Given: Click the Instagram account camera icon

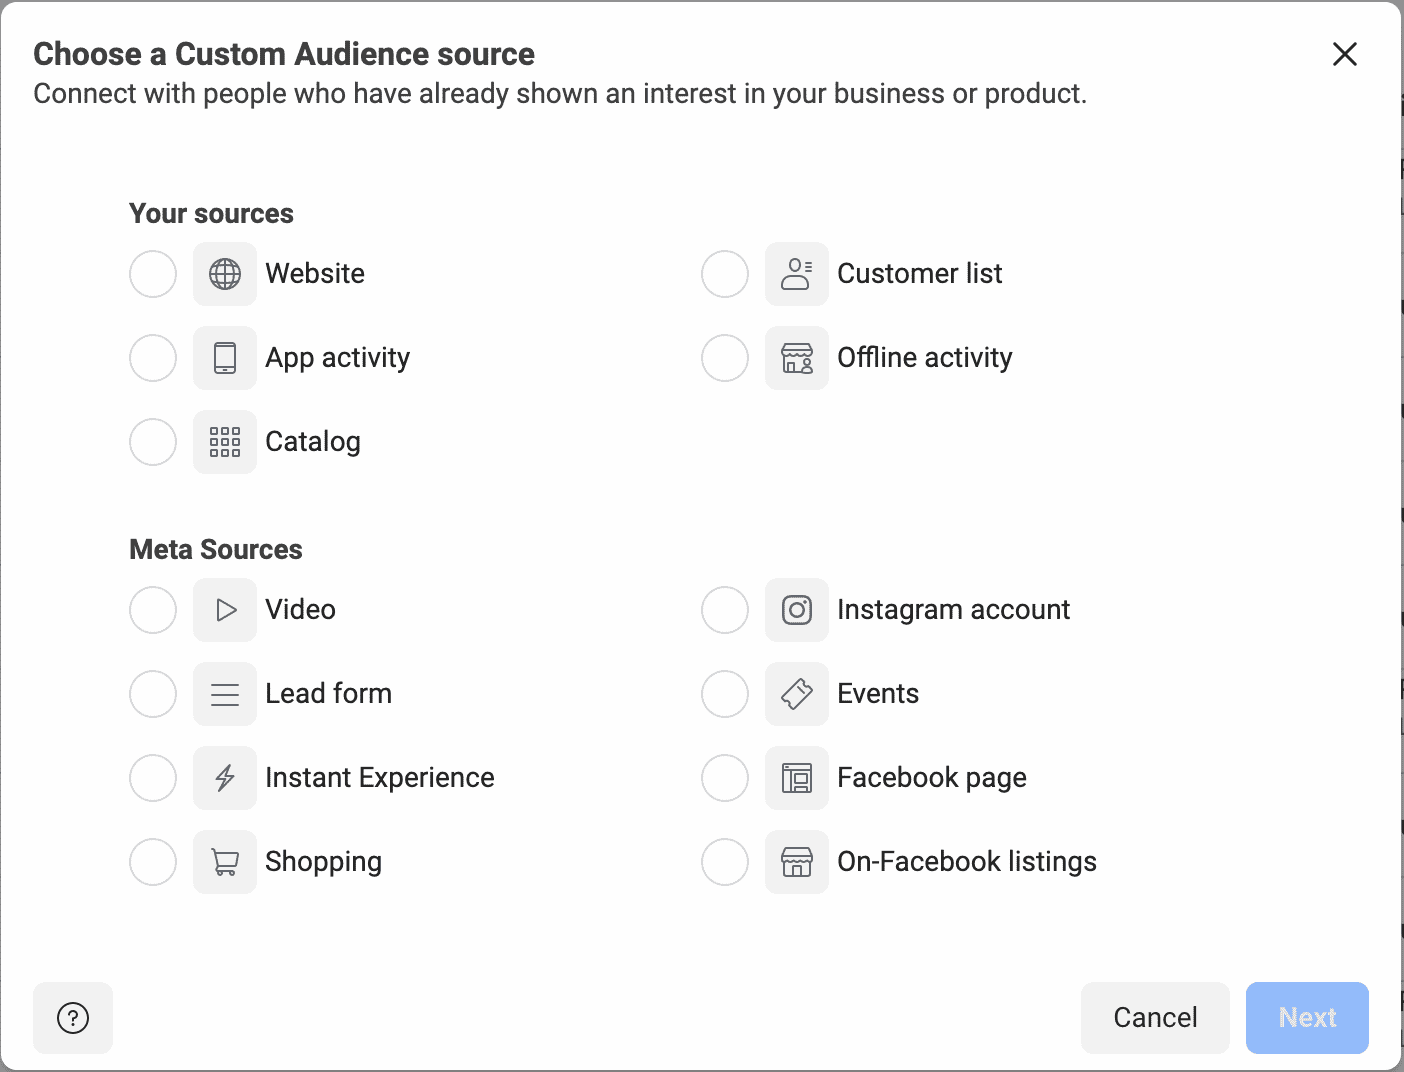Looking at the screenshot, I should (796, 610).
